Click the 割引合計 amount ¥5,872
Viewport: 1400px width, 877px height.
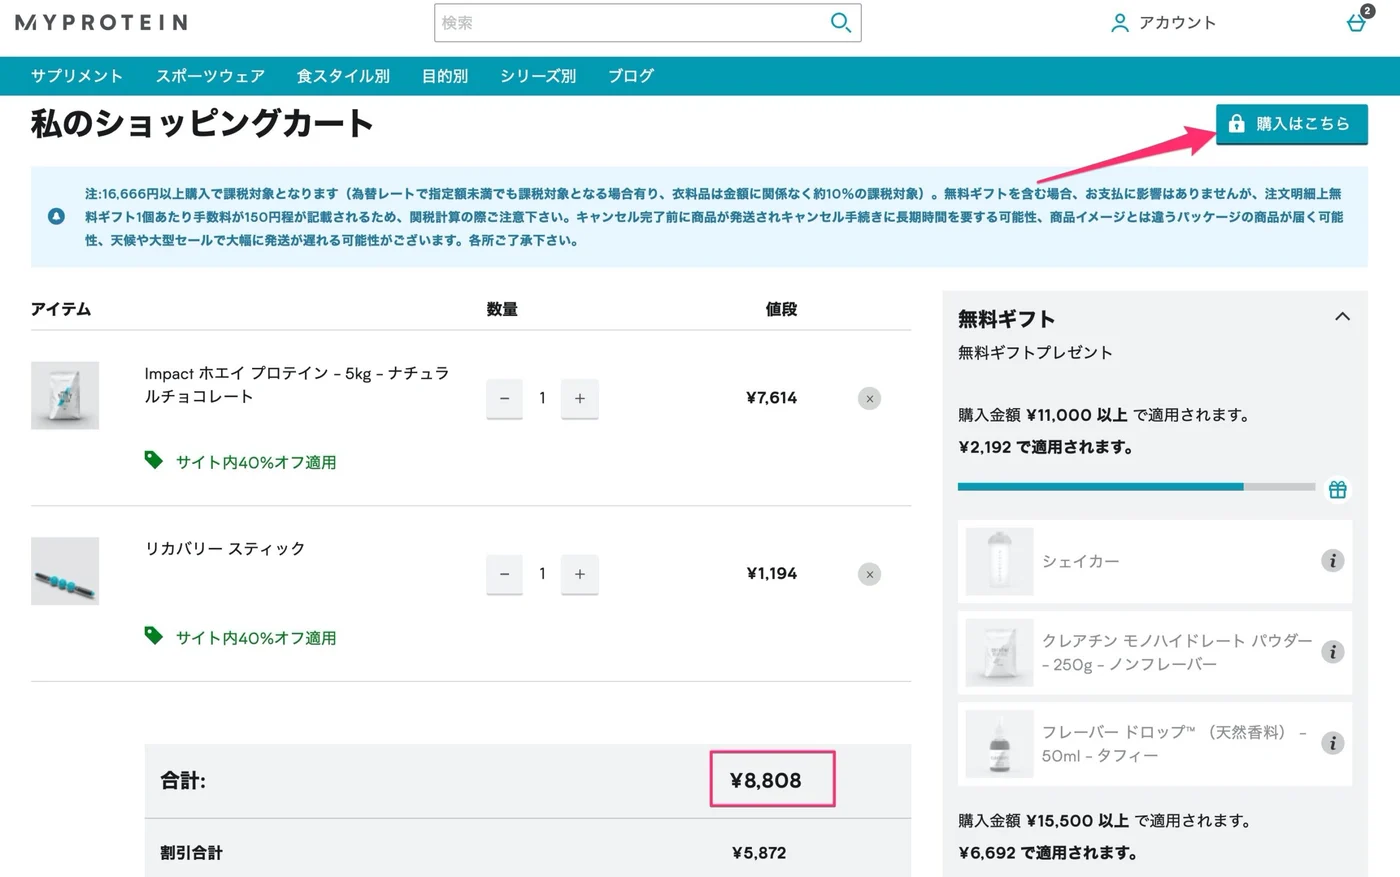759,853
